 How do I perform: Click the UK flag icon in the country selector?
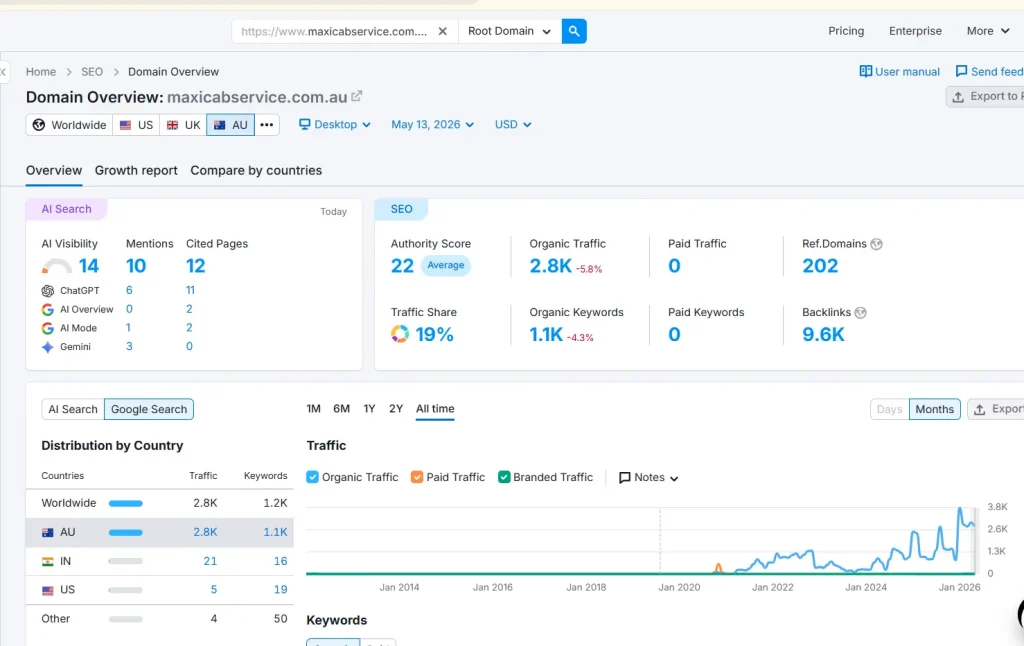[172, 125]
